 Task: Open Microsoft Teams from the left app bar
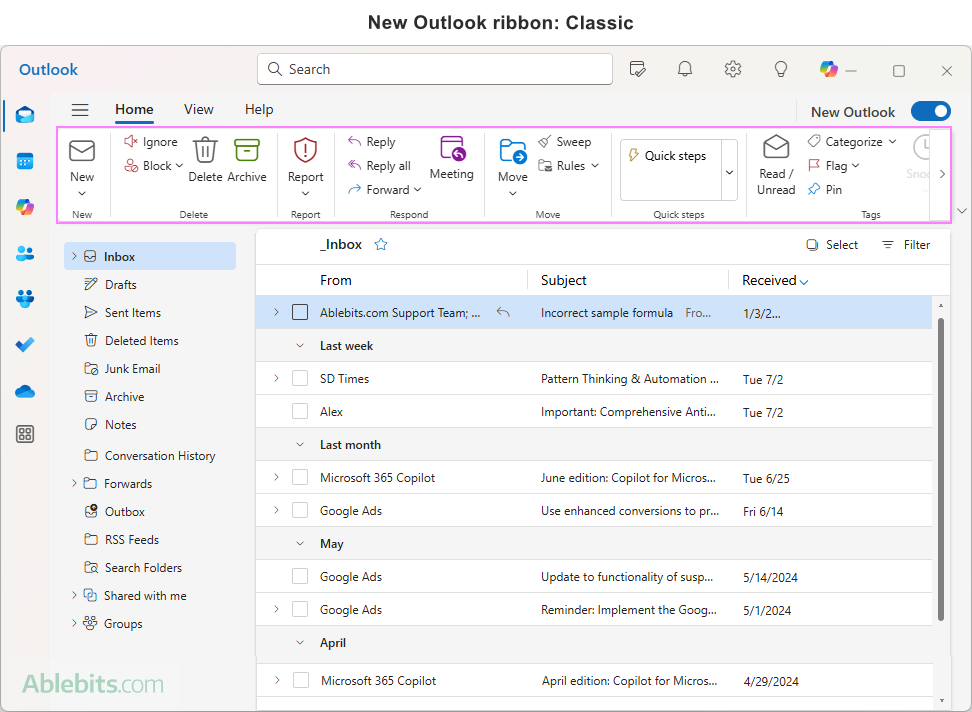[x=24, y=298]
